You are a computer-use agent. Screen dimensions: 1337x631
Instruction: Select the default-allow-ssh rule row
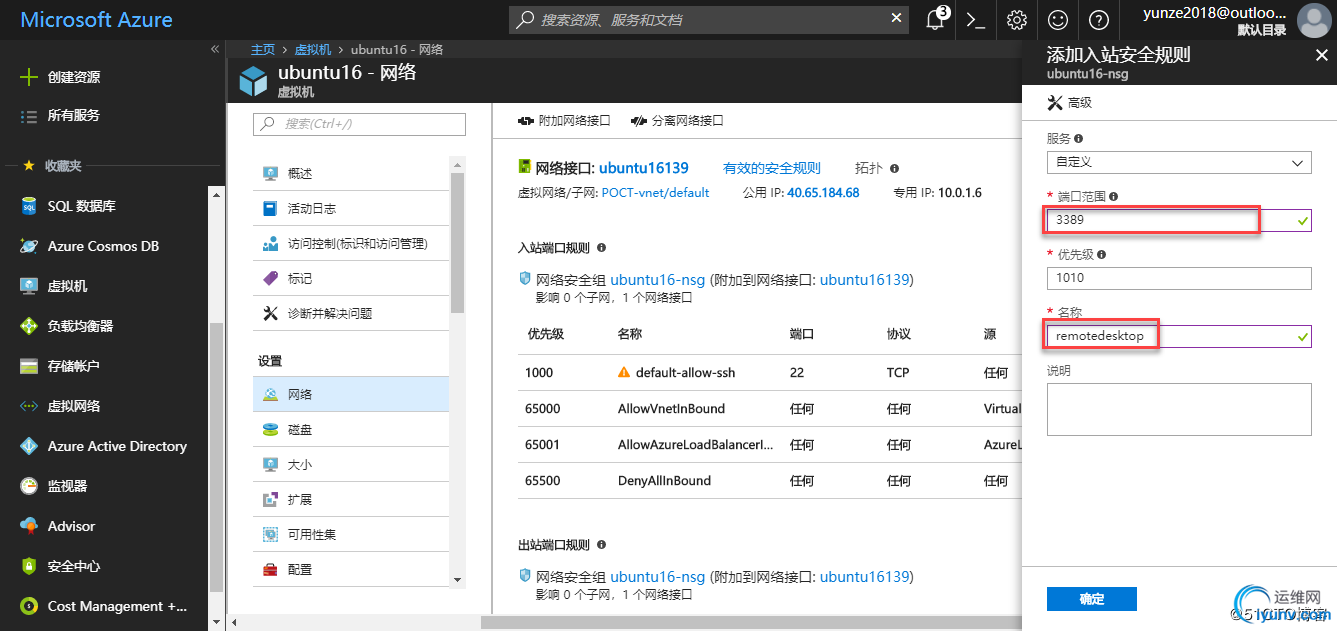click(768, 373)
